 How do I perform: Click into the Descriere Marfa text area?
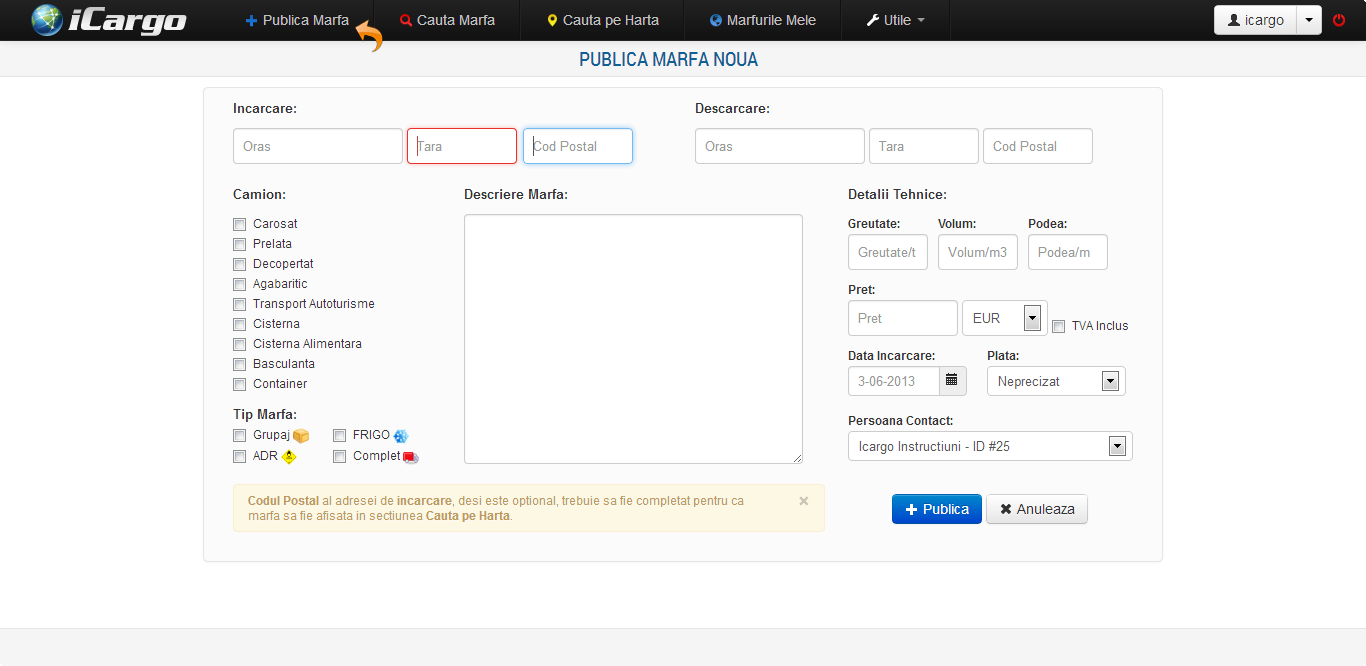click(x=633, y=339)
